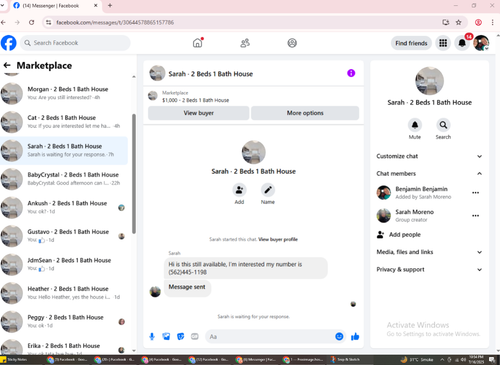
Task: Open the View buyer profile link
Action: (x=278, y=239)
